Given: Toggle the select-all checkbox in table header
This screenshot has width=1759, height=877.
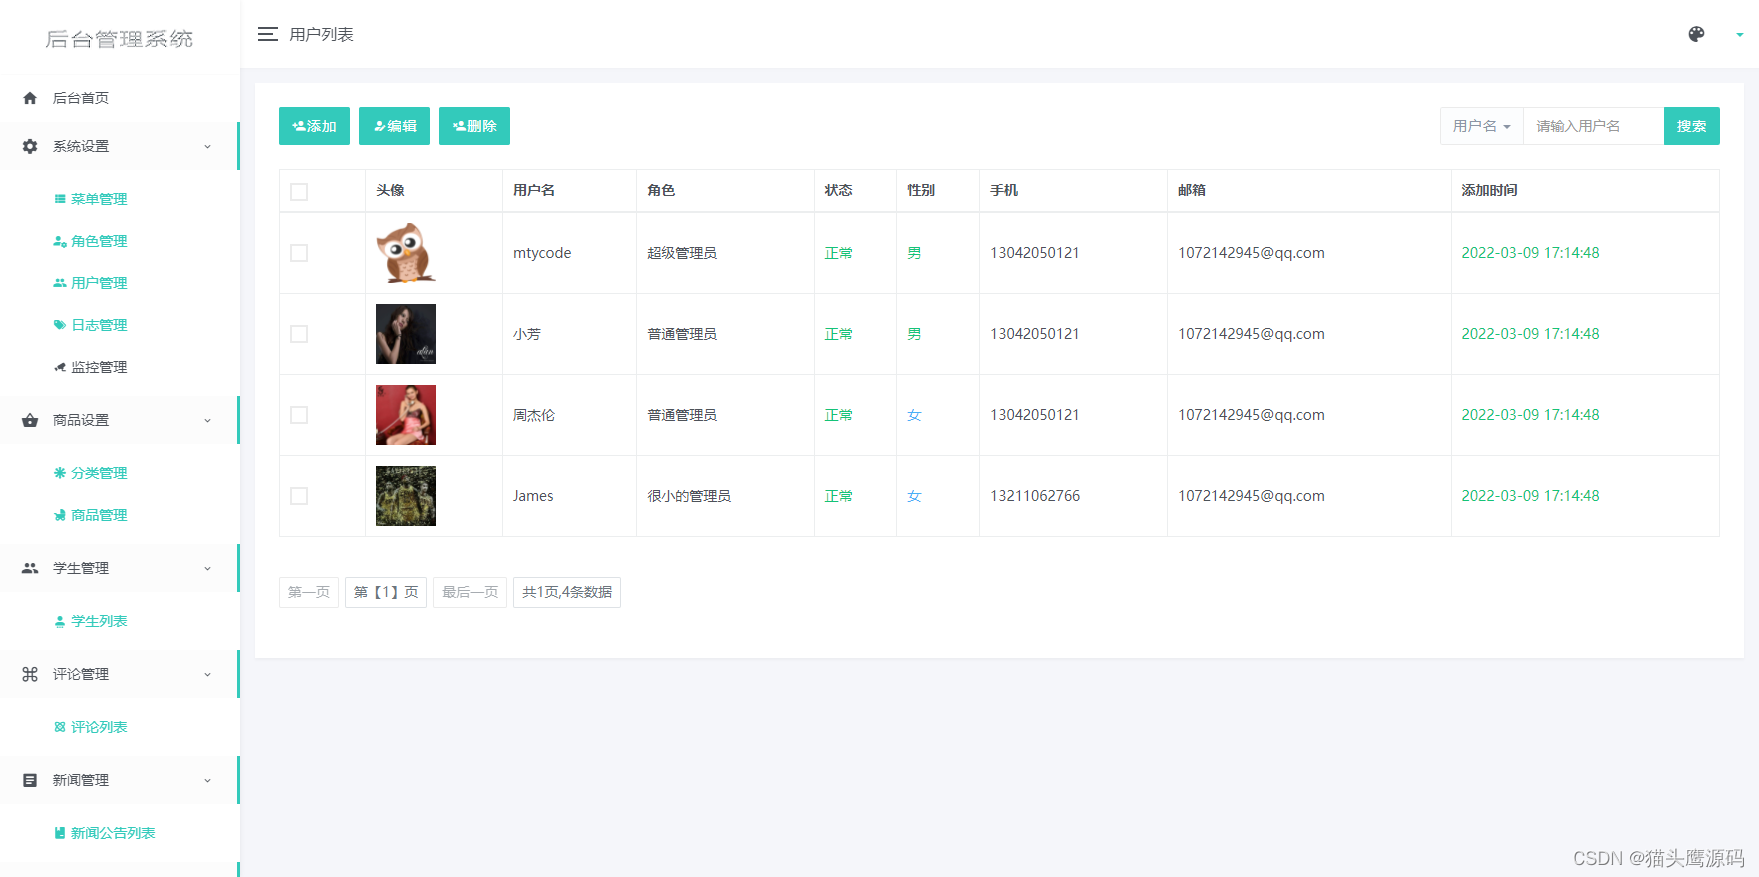Looking at the screenshot, I should click(x=299, y=192).
